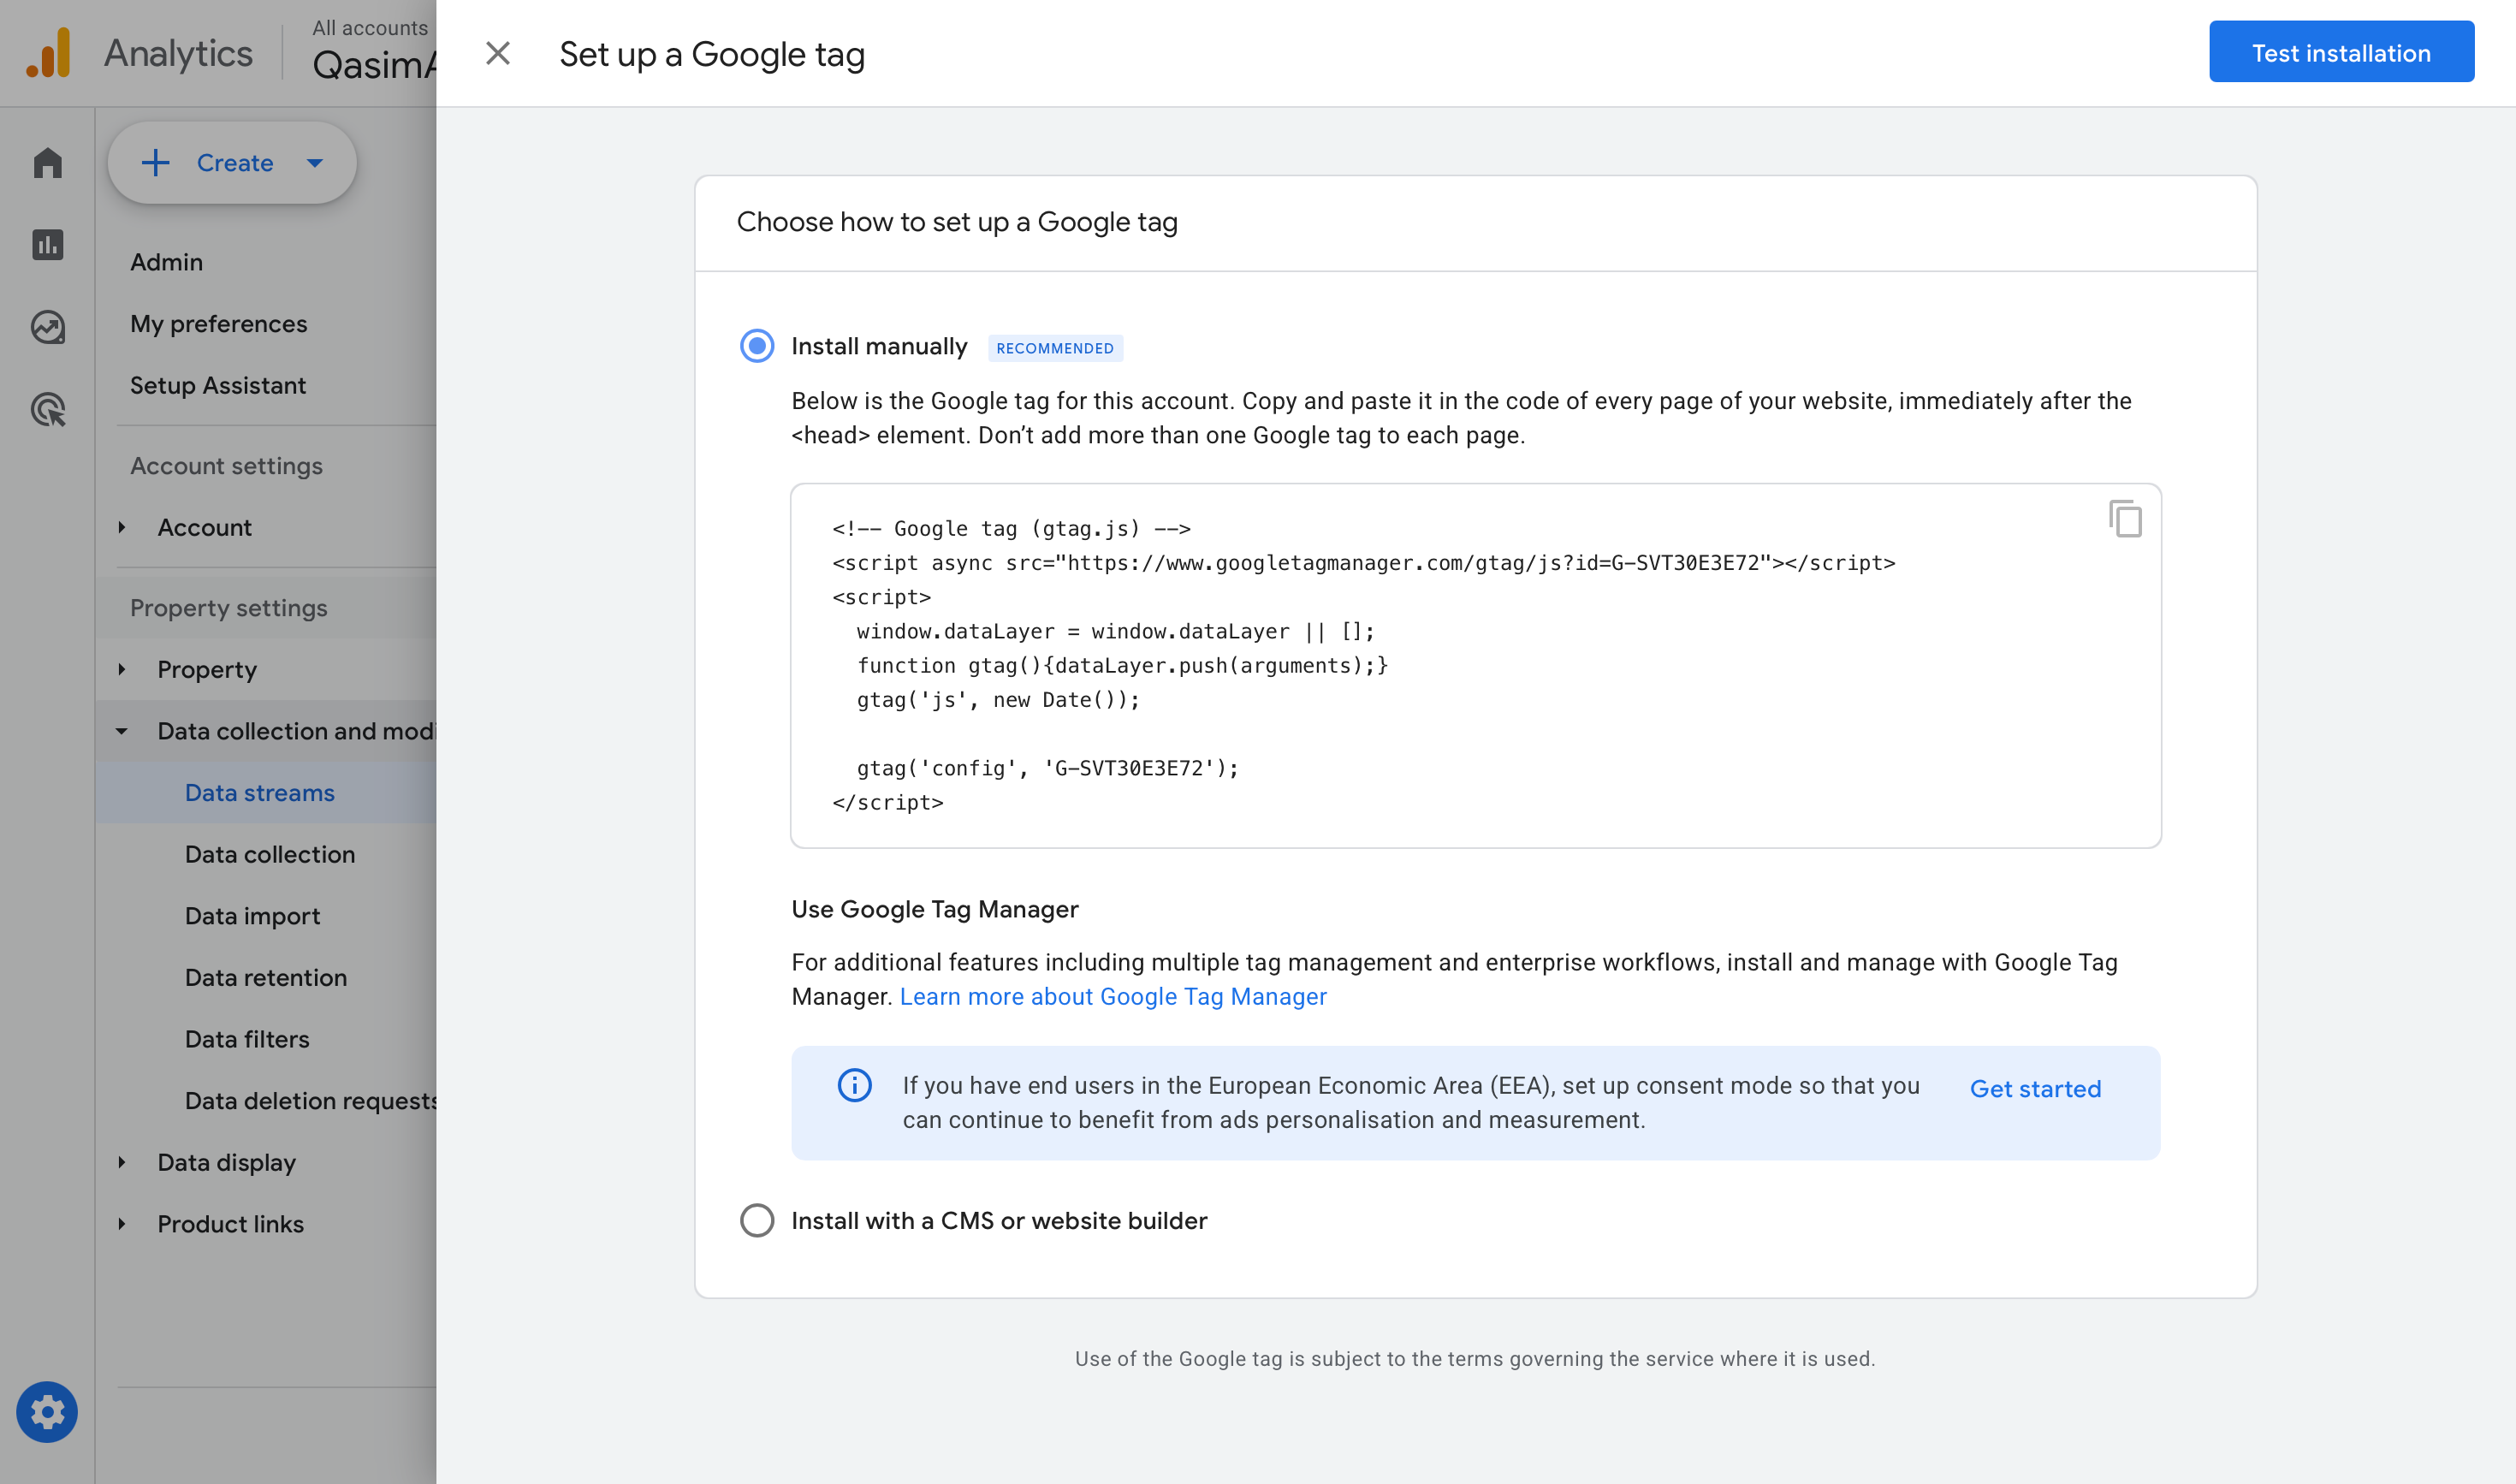Select Data filters
Image resolution: width=2516 pixels, height=1484 pixels.
point(247,1039)
